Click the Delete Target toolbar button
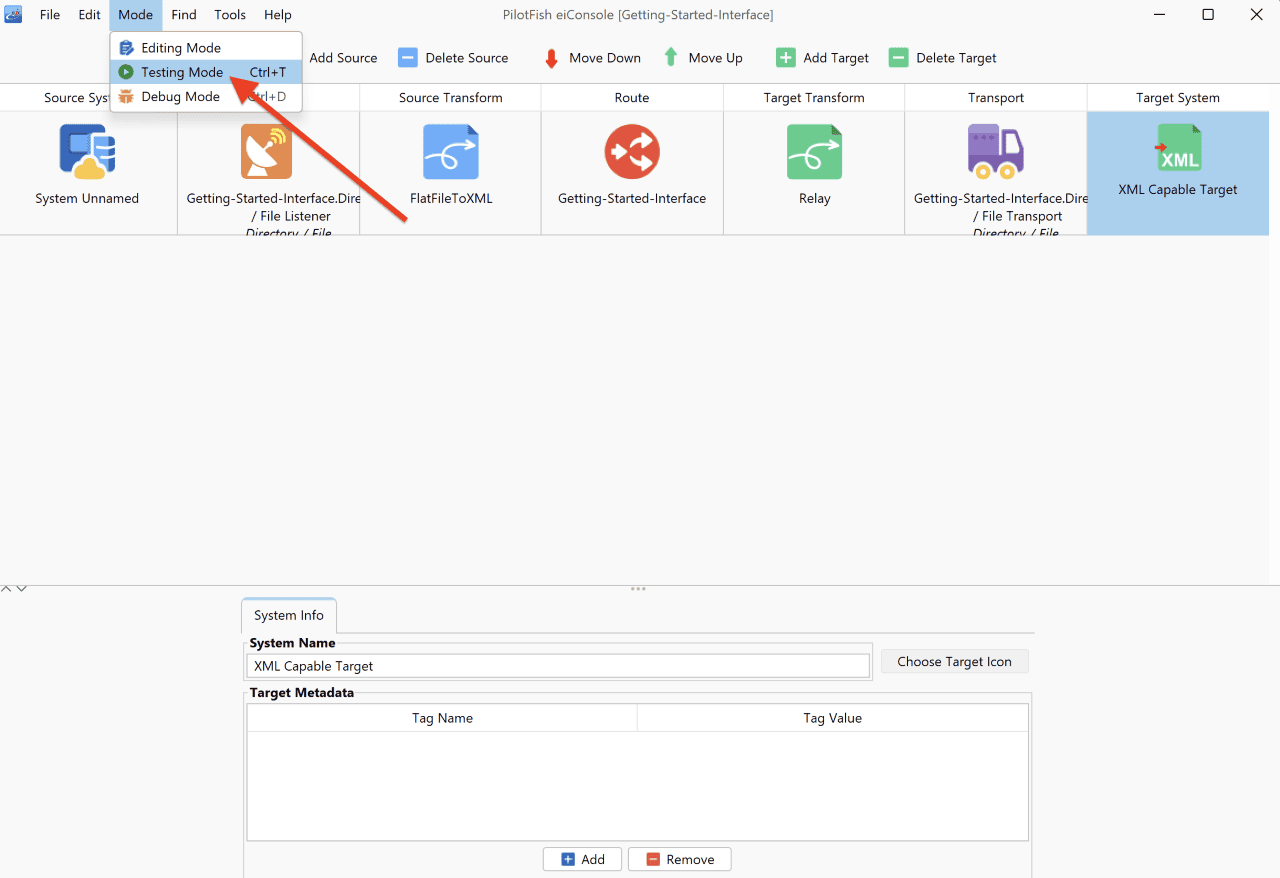The image size is (1280, 878). pos(943,58)
